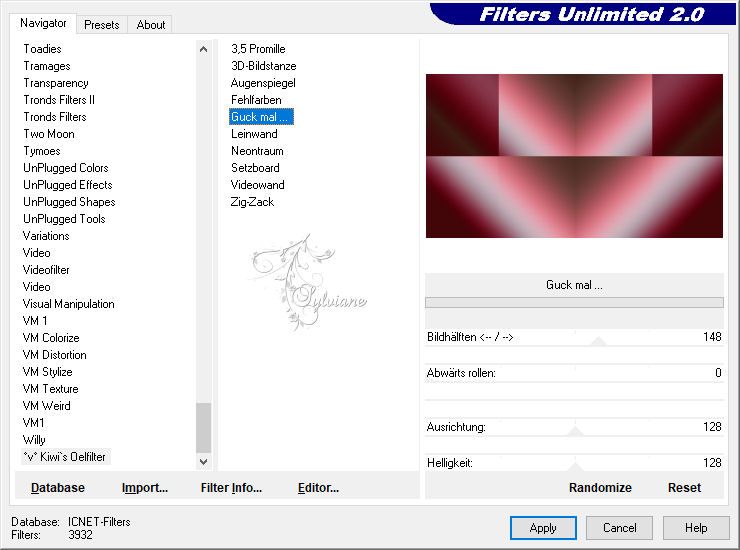This screenshot has width=740, height=550.
Task: Select VM Stylize category
Action: 48,372
